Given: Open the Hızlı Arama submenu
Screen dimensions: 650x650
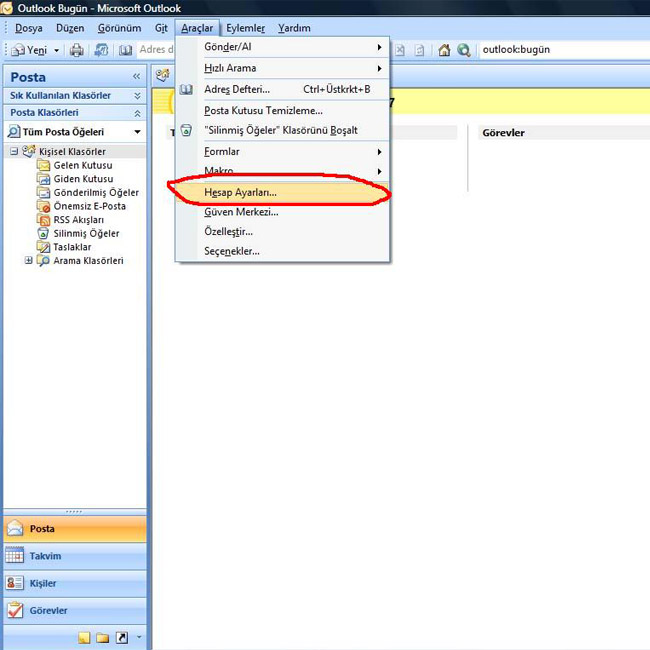Looking at the screenshot, I should 282,68.
